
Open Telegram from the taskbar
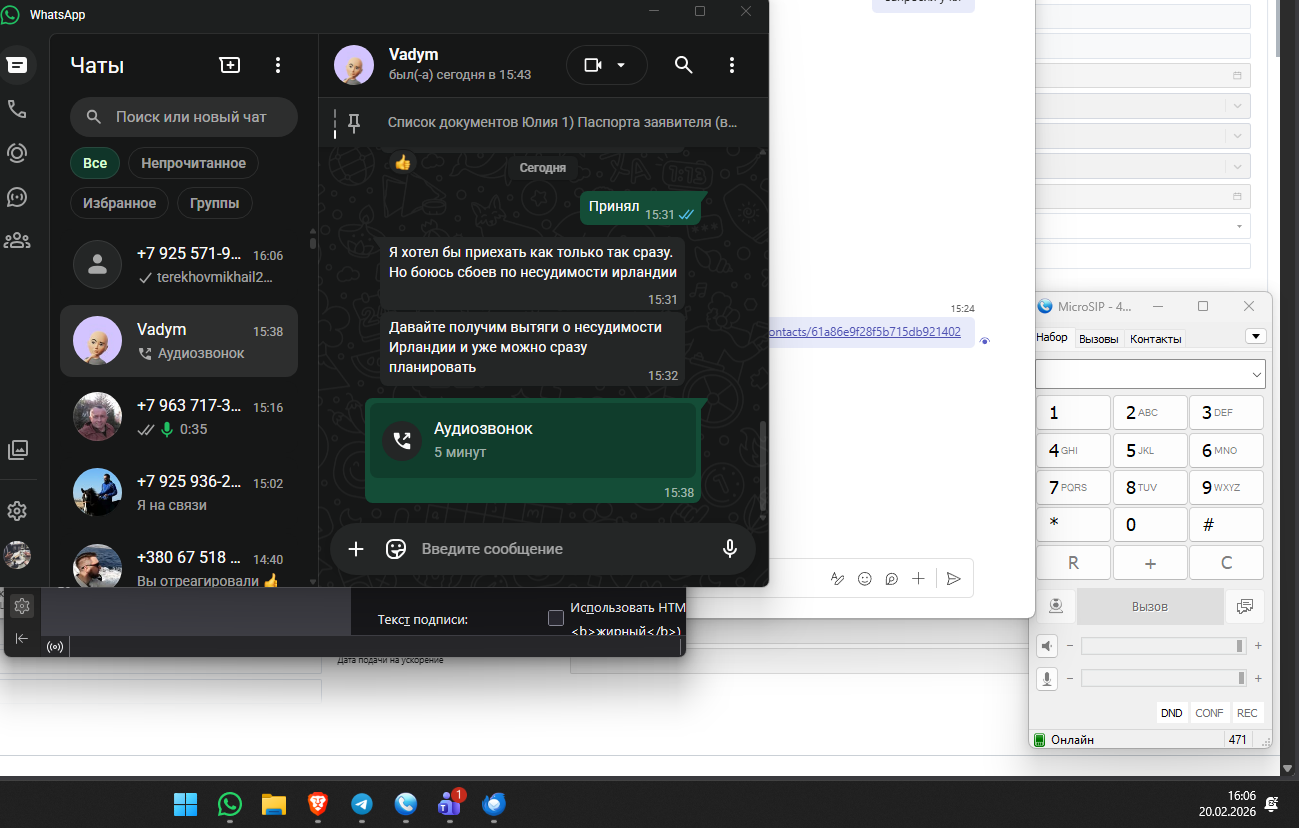(362, 804)
